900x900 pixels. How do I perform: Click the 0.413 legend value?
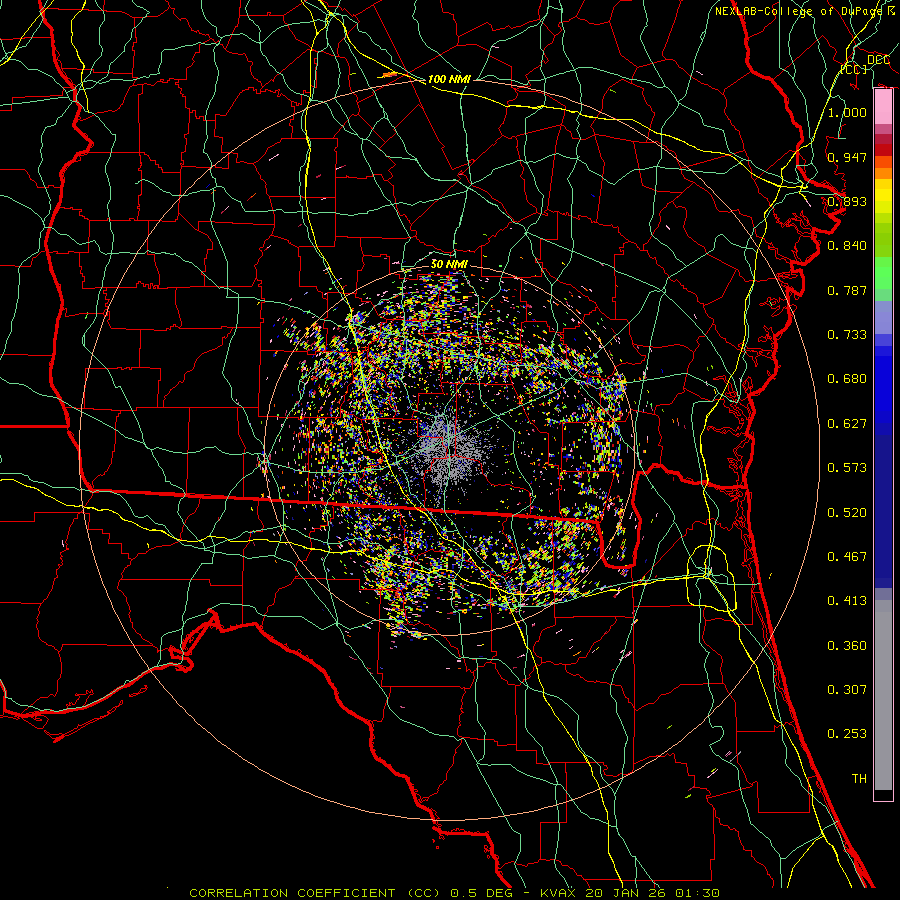pos(847,601)
